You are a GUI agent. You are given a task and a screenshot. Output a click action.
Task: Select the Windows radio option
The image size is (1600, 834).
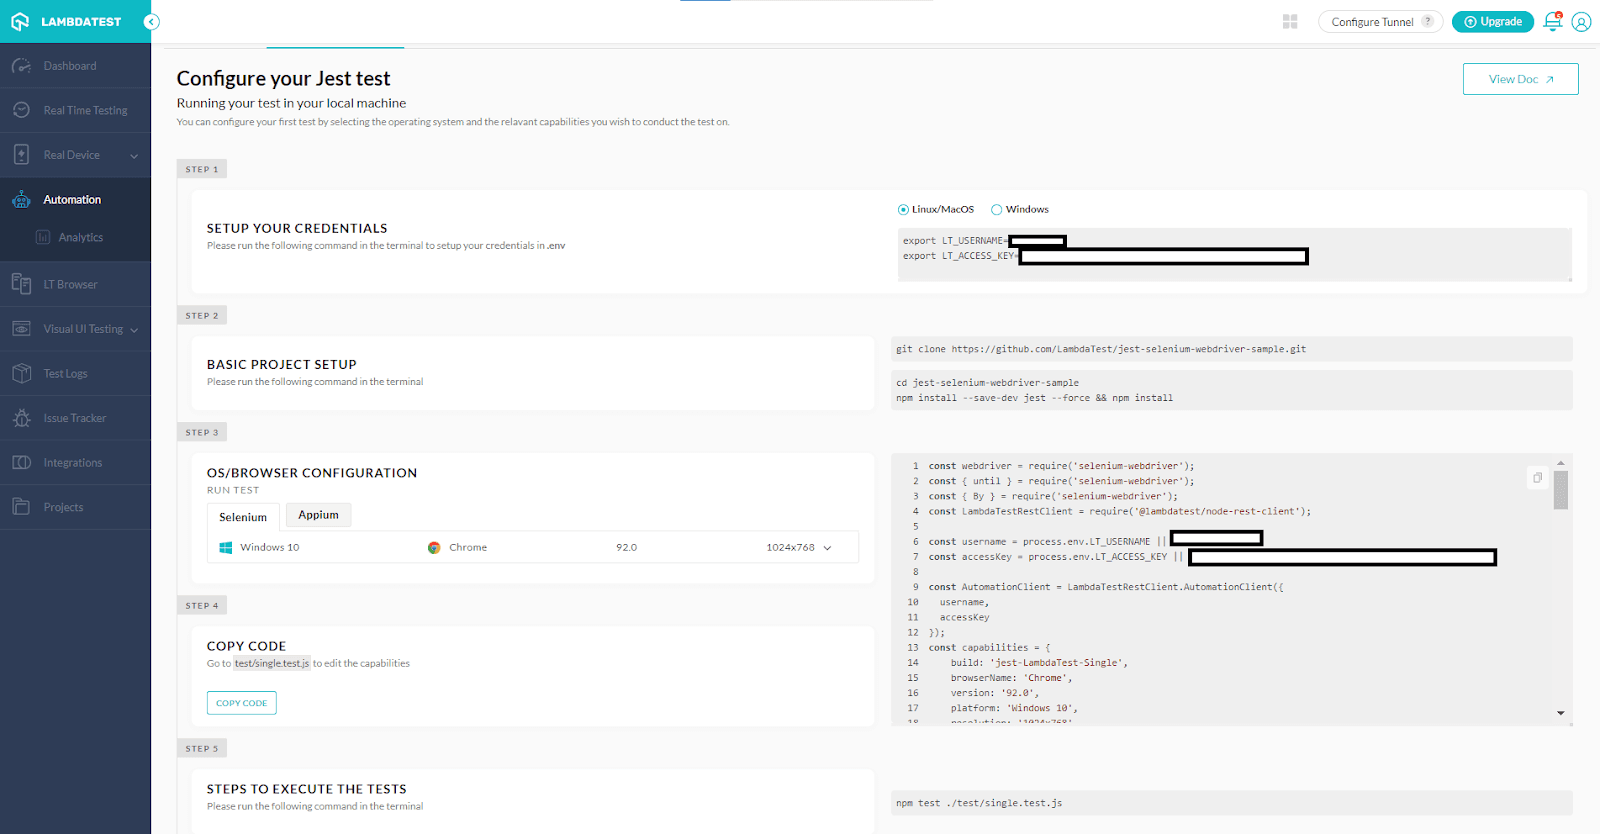tap(997, 210)
